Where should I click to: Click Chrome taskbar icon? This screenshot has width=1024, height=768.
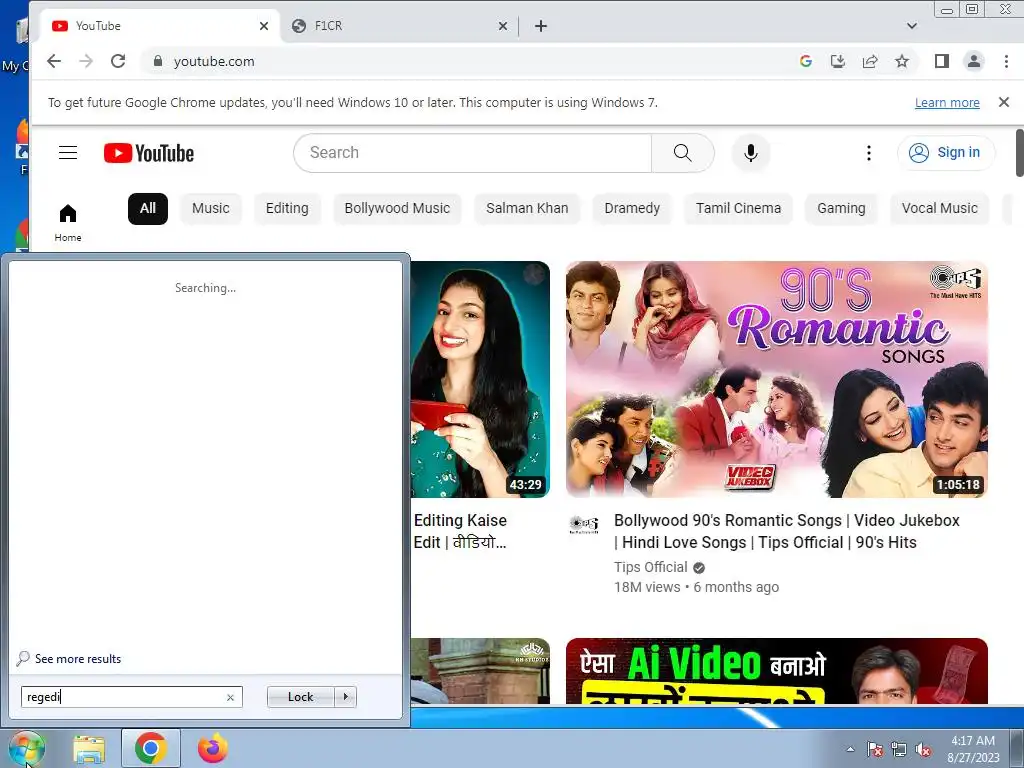click(151, 748)
